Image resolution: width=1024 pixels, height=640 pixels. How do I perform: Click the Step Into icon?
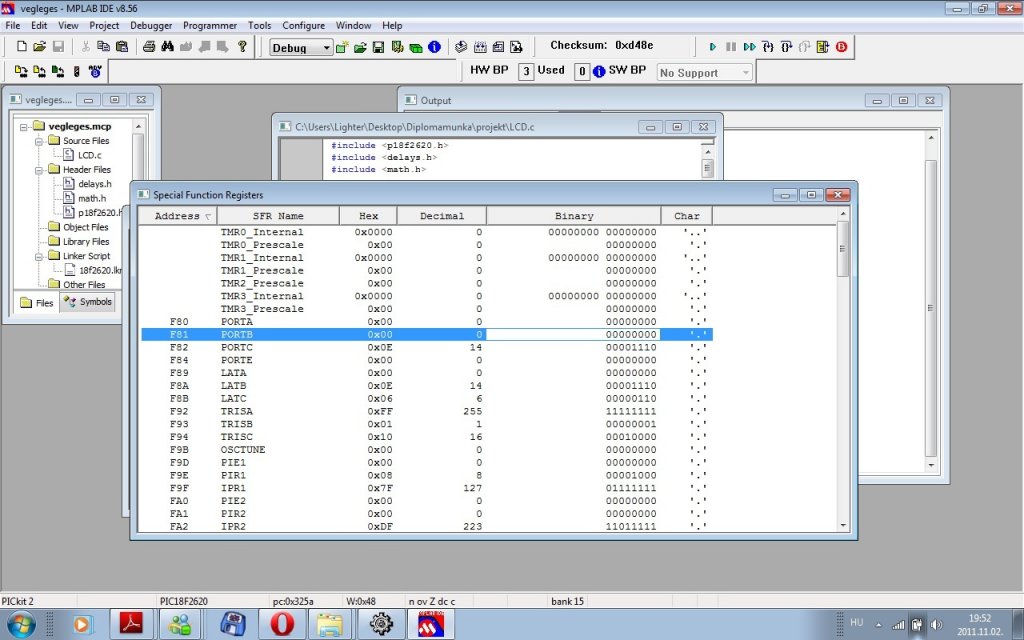[768, 46]
